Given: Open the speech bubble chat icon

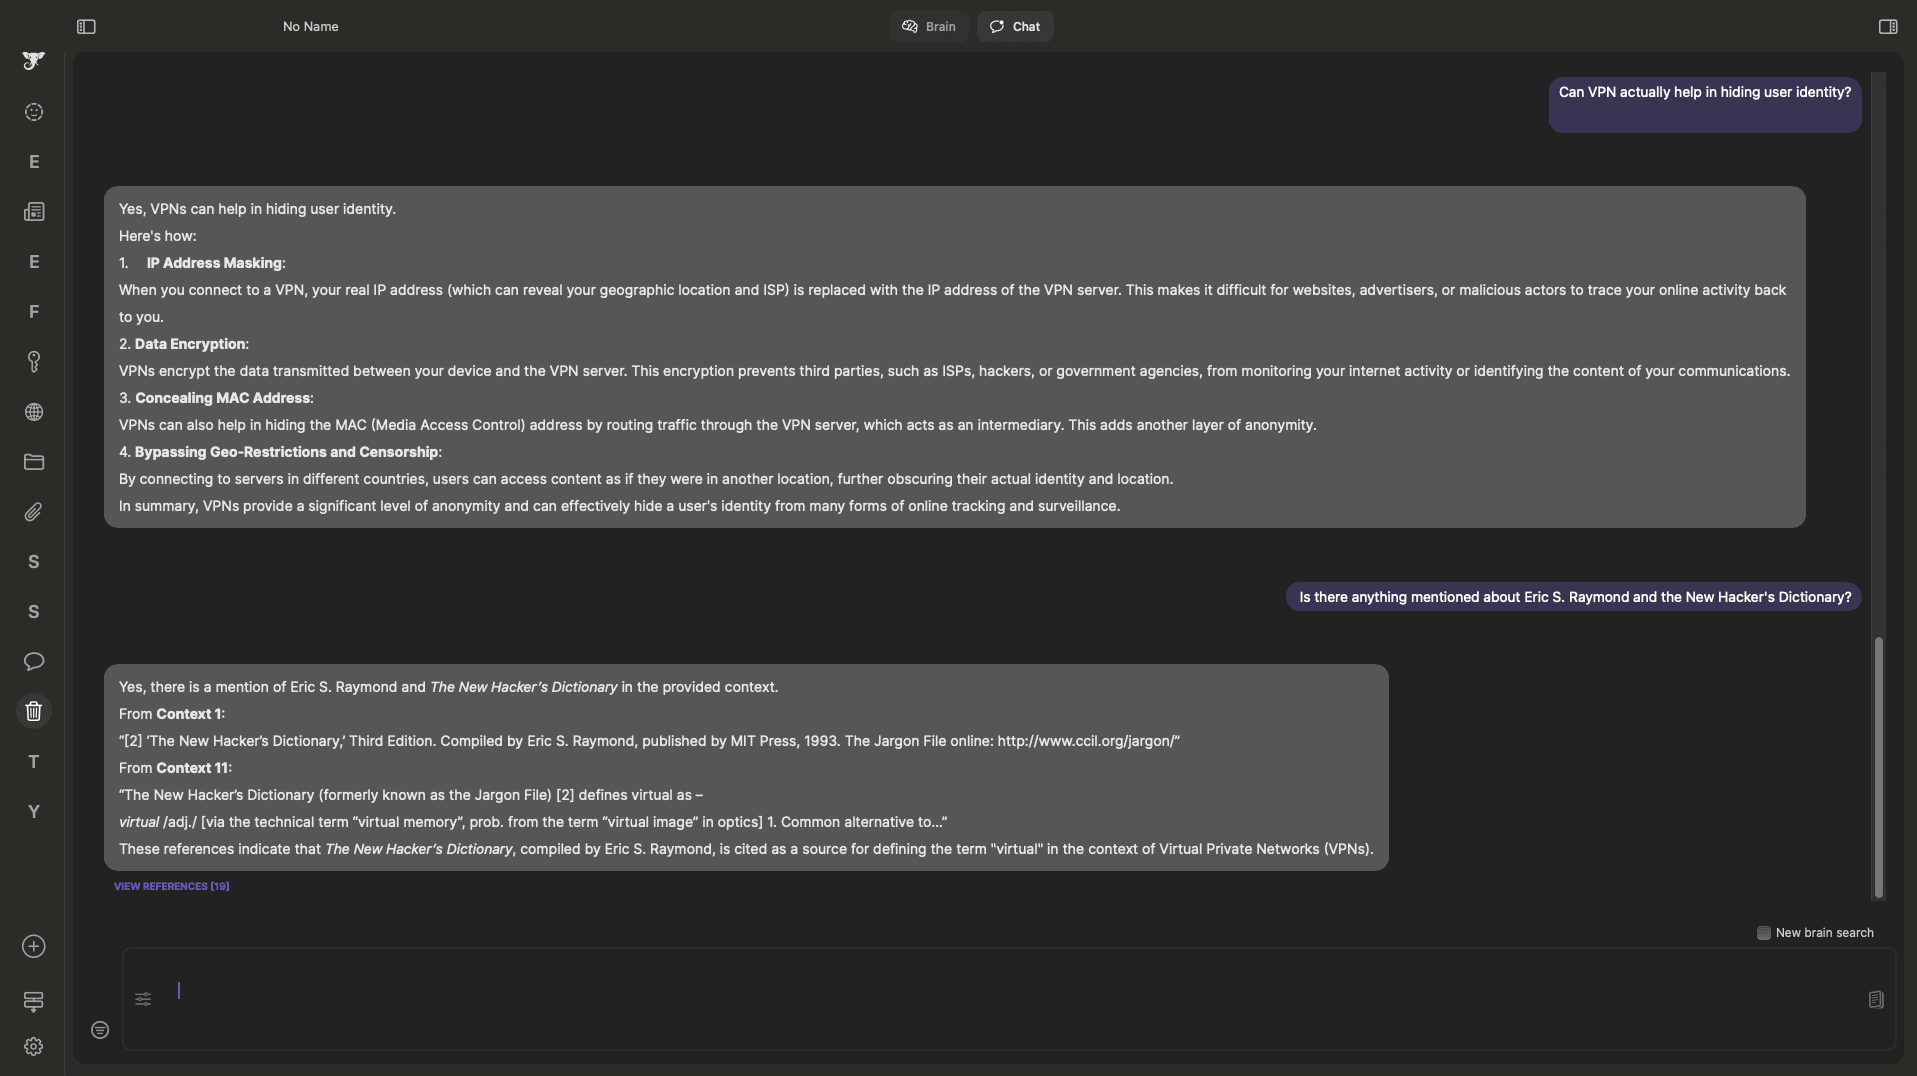Looking at the screenshot, I should point(34,661).
